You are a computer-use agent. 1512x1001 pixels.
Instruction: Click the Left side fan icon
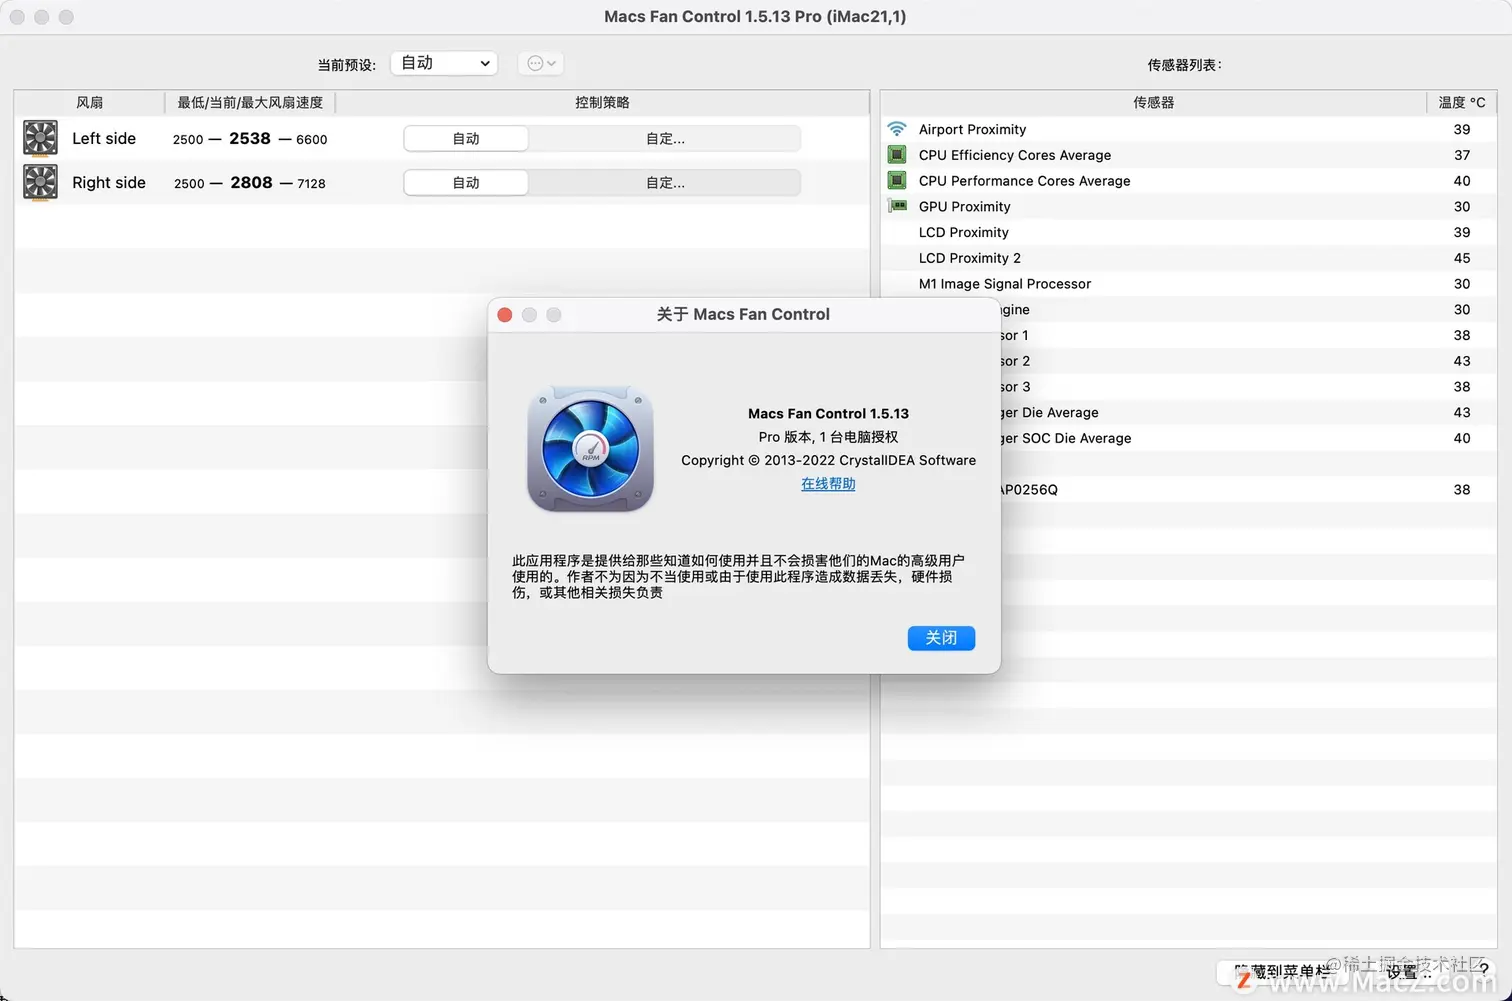coord(40,139)
